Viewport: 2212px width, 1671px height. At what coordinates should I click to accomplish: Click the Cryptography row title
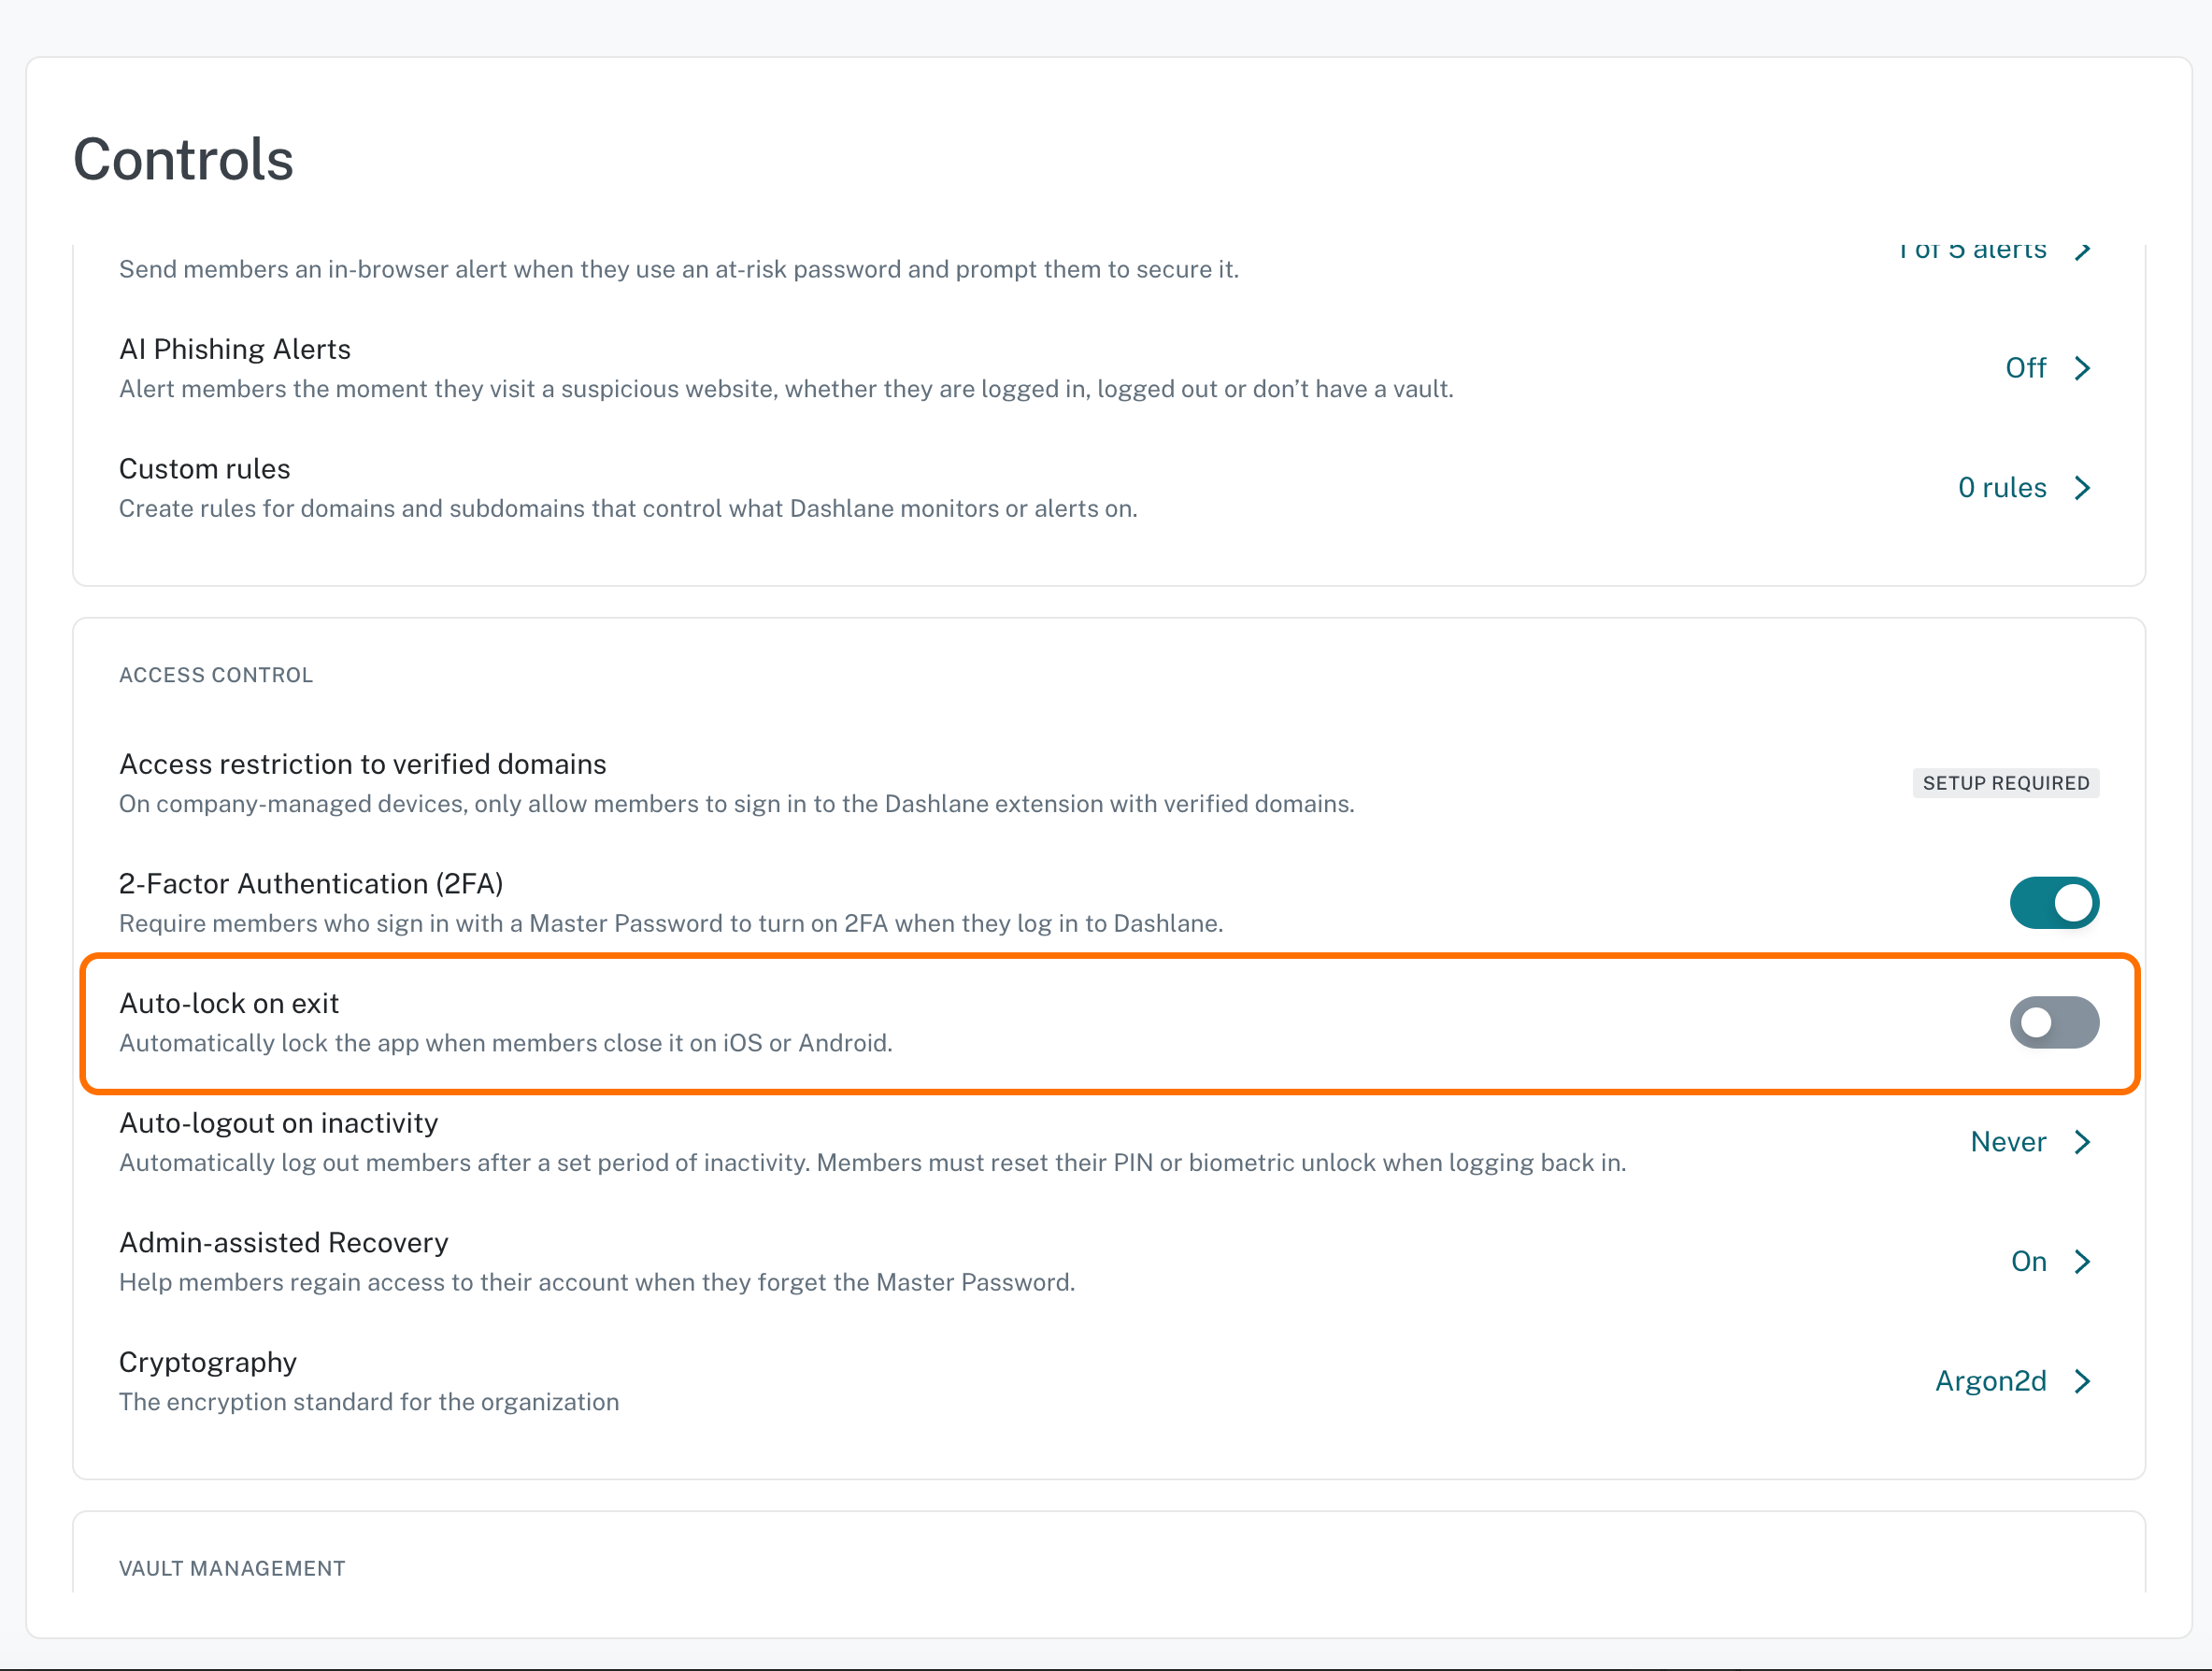click(208, 1363)
